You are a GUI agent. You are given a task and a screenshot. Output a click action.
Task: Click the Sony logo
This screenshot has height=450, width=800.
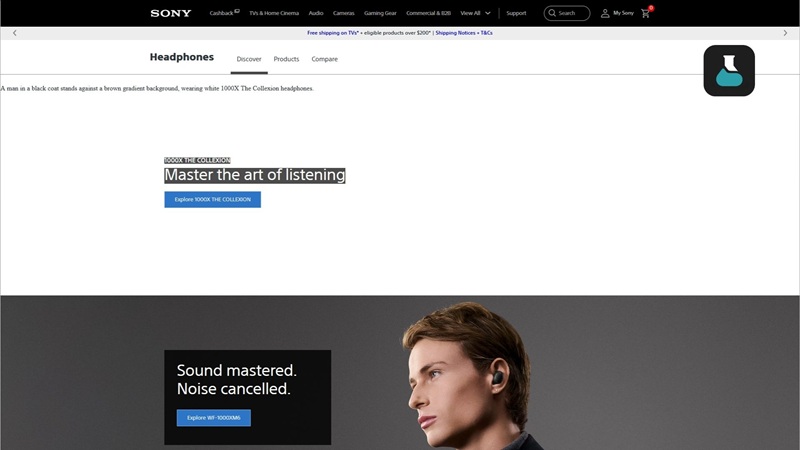coord(171,13)
